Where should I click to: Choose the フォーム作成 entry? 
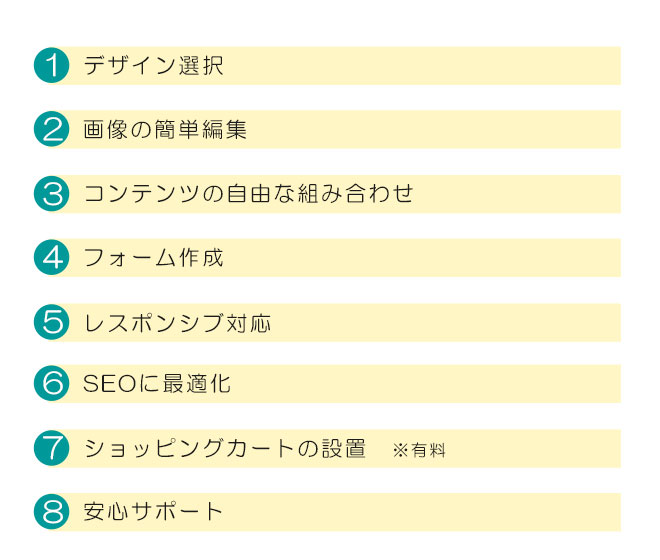pos(153,257)
